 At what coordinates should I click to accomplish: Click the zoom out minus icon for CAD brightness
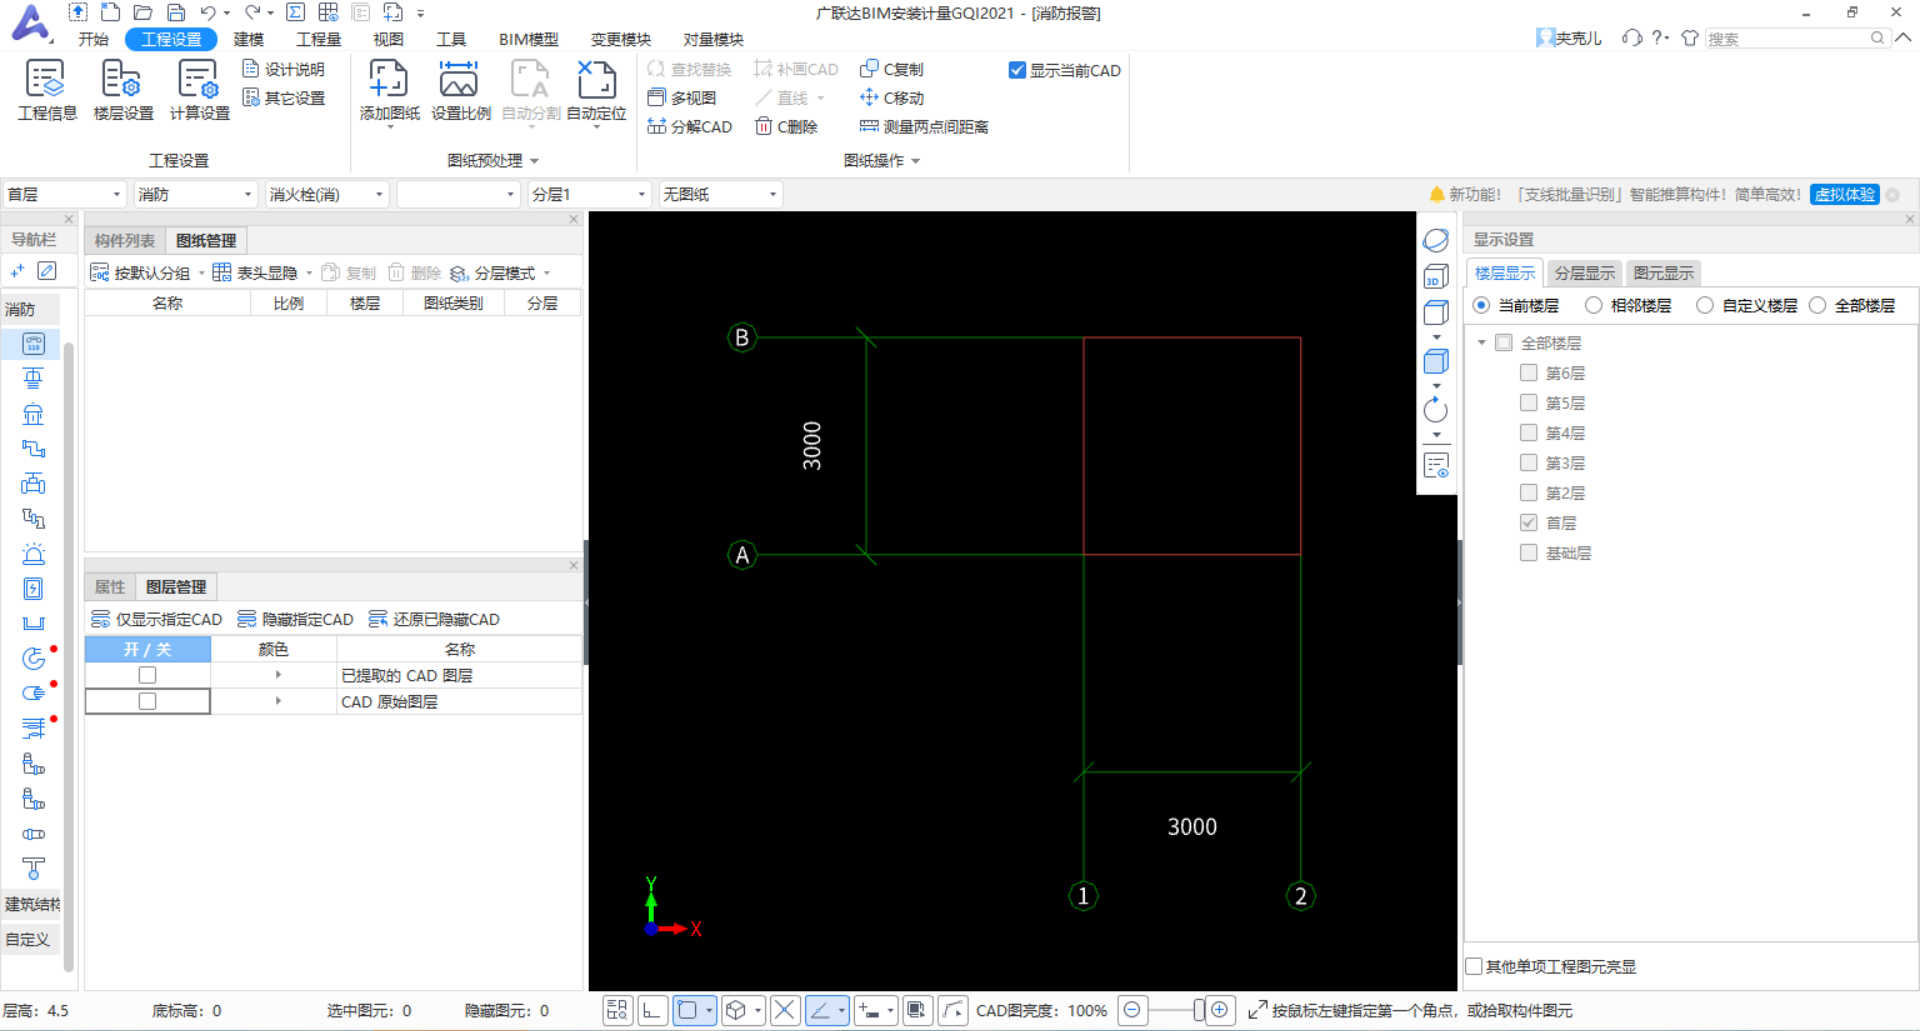1132,1010
